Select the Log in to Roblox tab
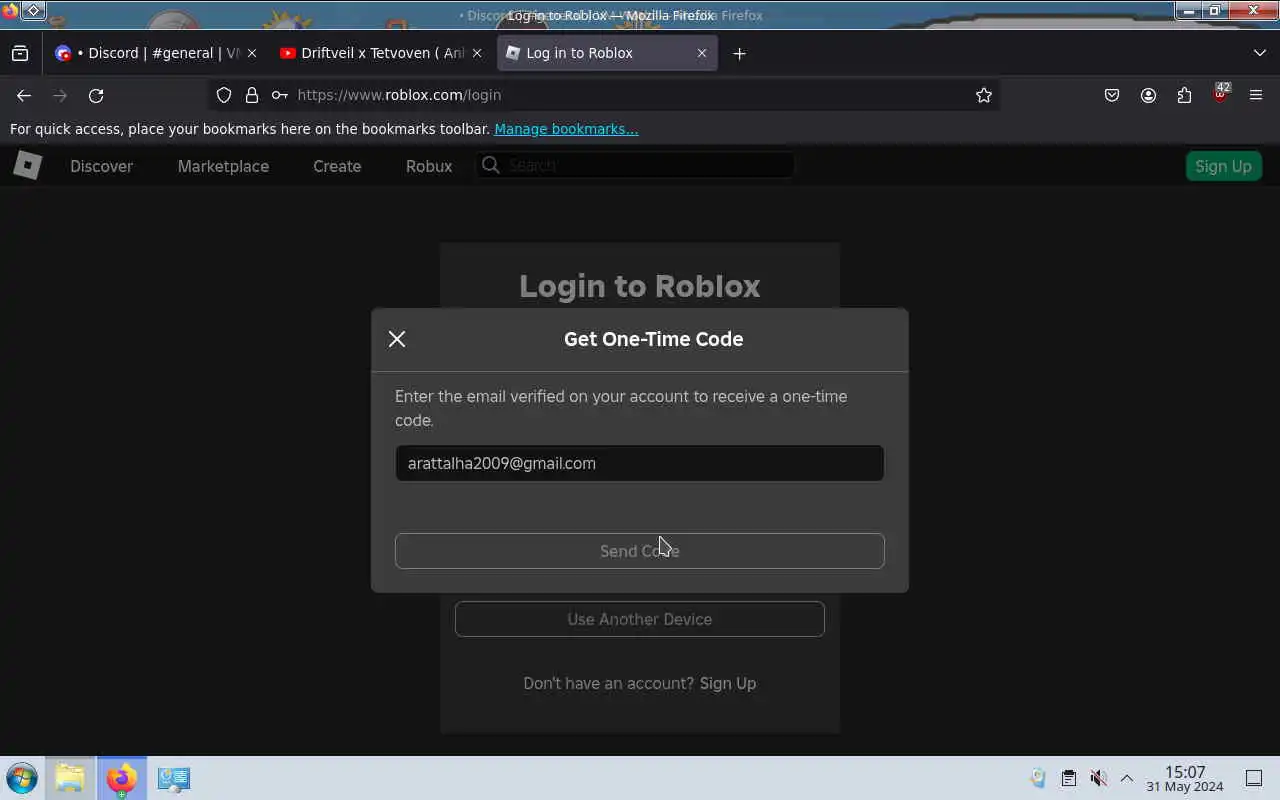 607,53
